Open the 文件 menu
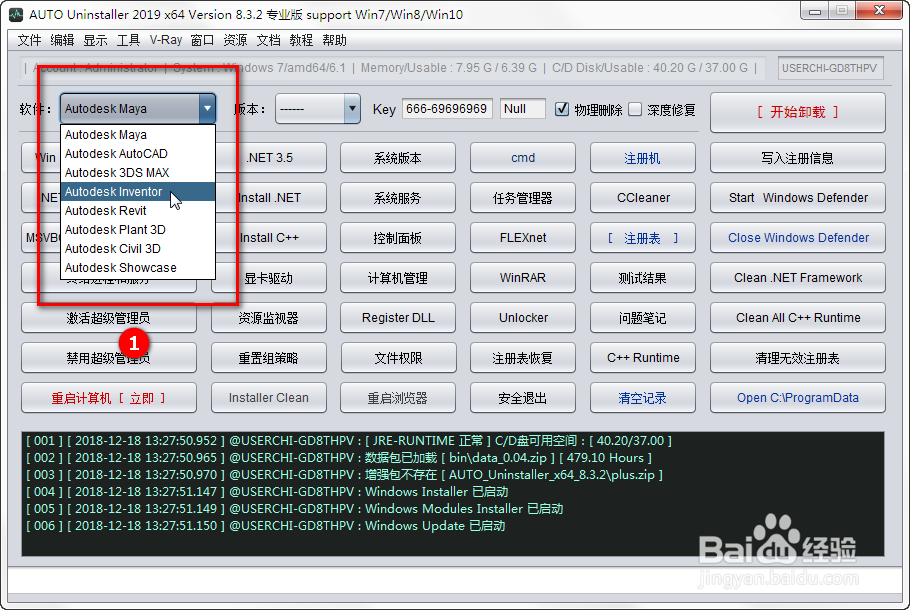The height and width of the screenshot is (610, 910). (x=29, y=40)
